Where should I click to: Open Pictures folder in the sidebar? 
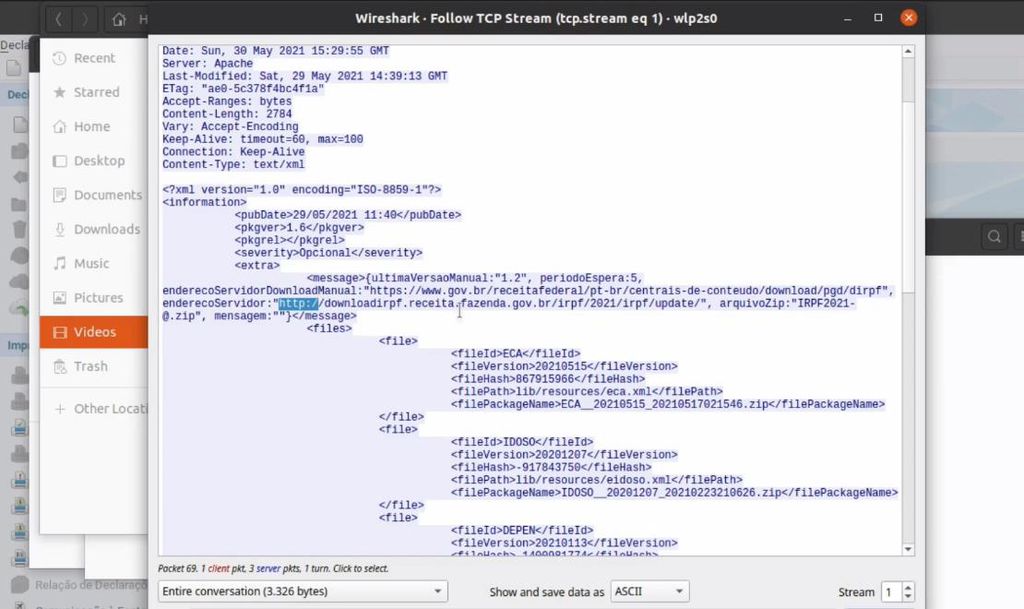pyautogui.click(x=94, y=298)
